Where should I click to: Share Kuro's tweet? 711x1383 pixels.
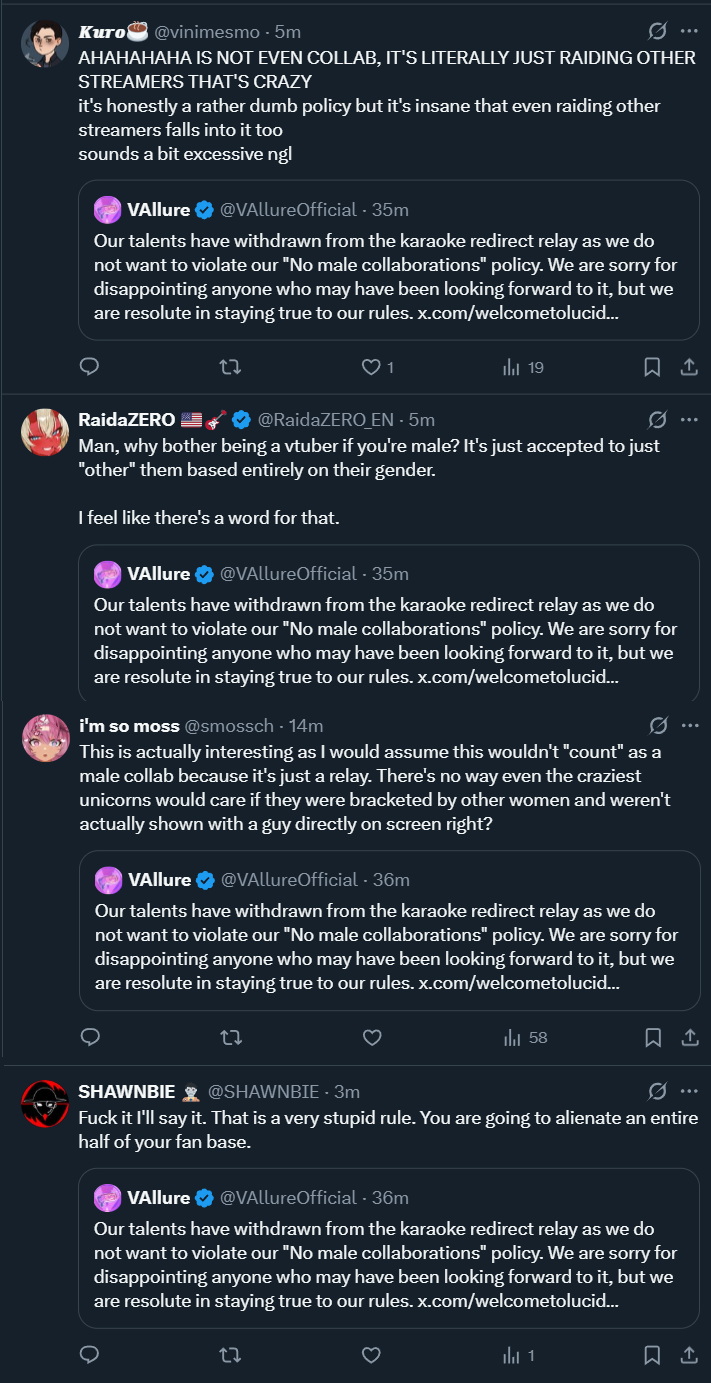point(689,367)
